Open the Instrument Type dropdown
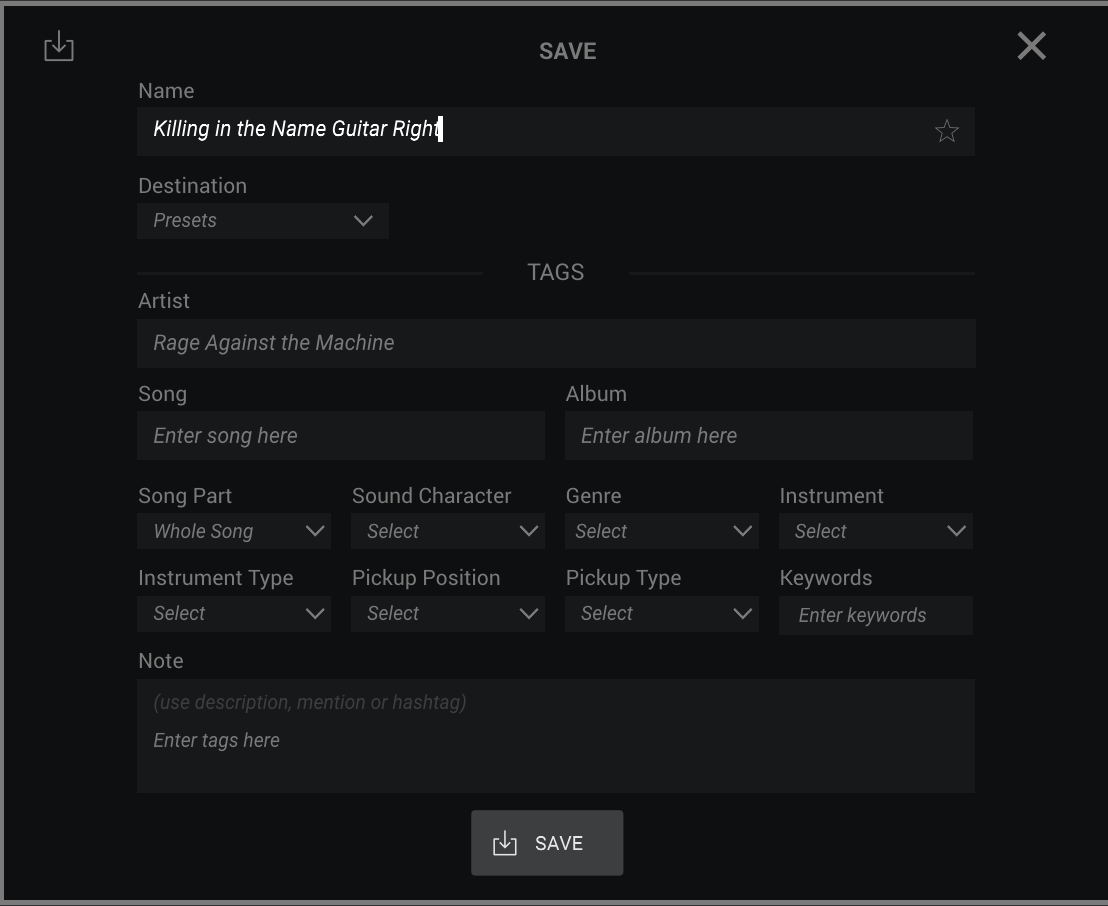Image resolution: width=1108 pixels, height=906 pixels. click(x=234, y=613)
